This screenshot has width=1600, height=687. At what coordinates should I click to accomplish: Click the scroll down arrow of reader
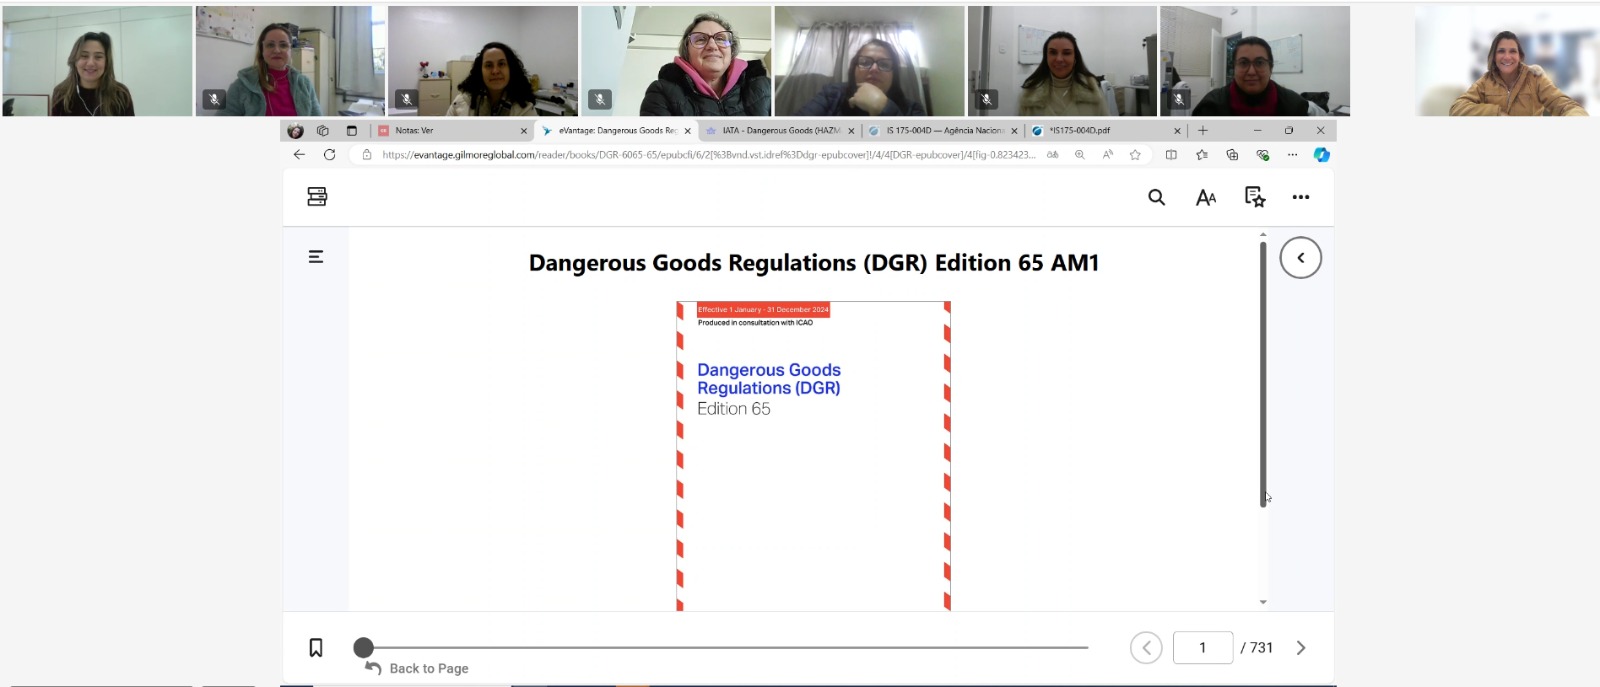1263,602
